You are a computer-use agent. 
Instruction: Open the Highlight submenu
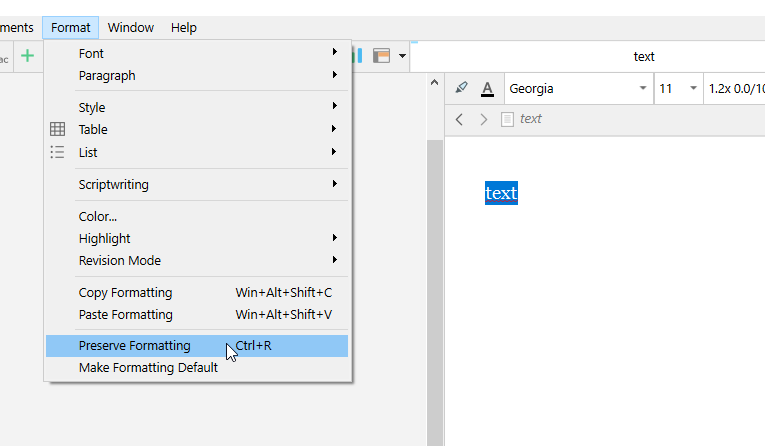tap(104, 238)
